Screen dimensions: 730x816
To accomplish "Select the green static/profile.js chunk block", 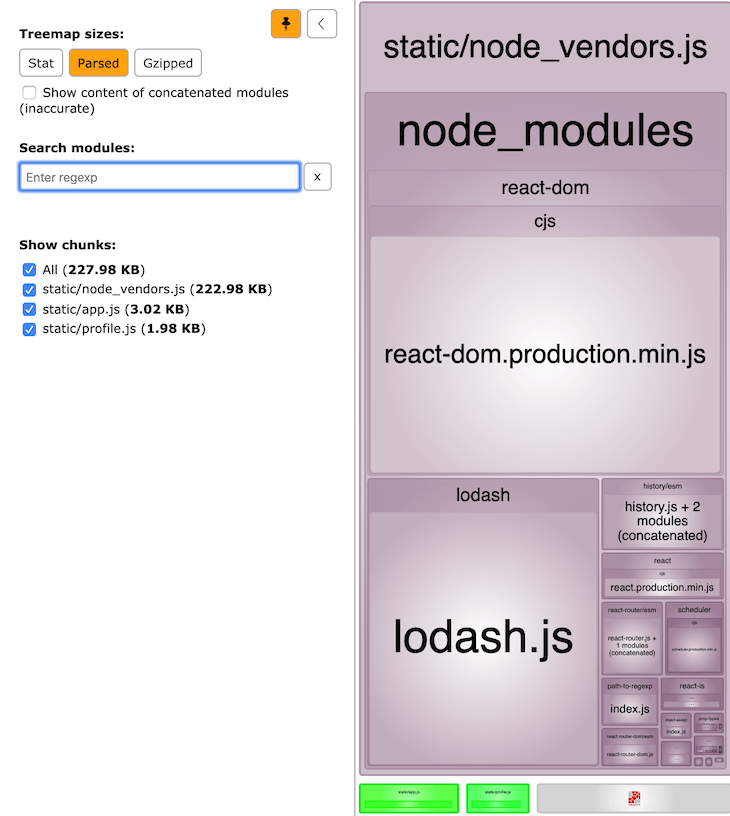I will pos(497,798).
